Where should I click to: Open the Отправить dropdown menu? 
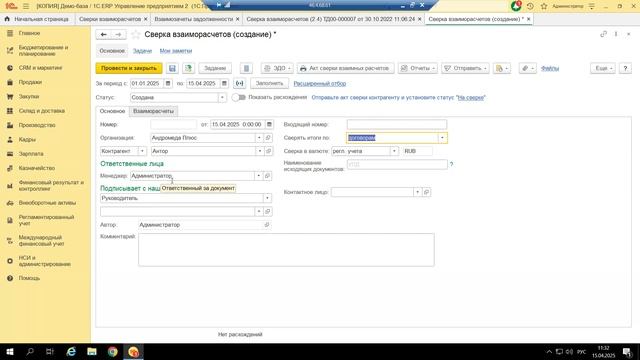[x=465, y=68]
